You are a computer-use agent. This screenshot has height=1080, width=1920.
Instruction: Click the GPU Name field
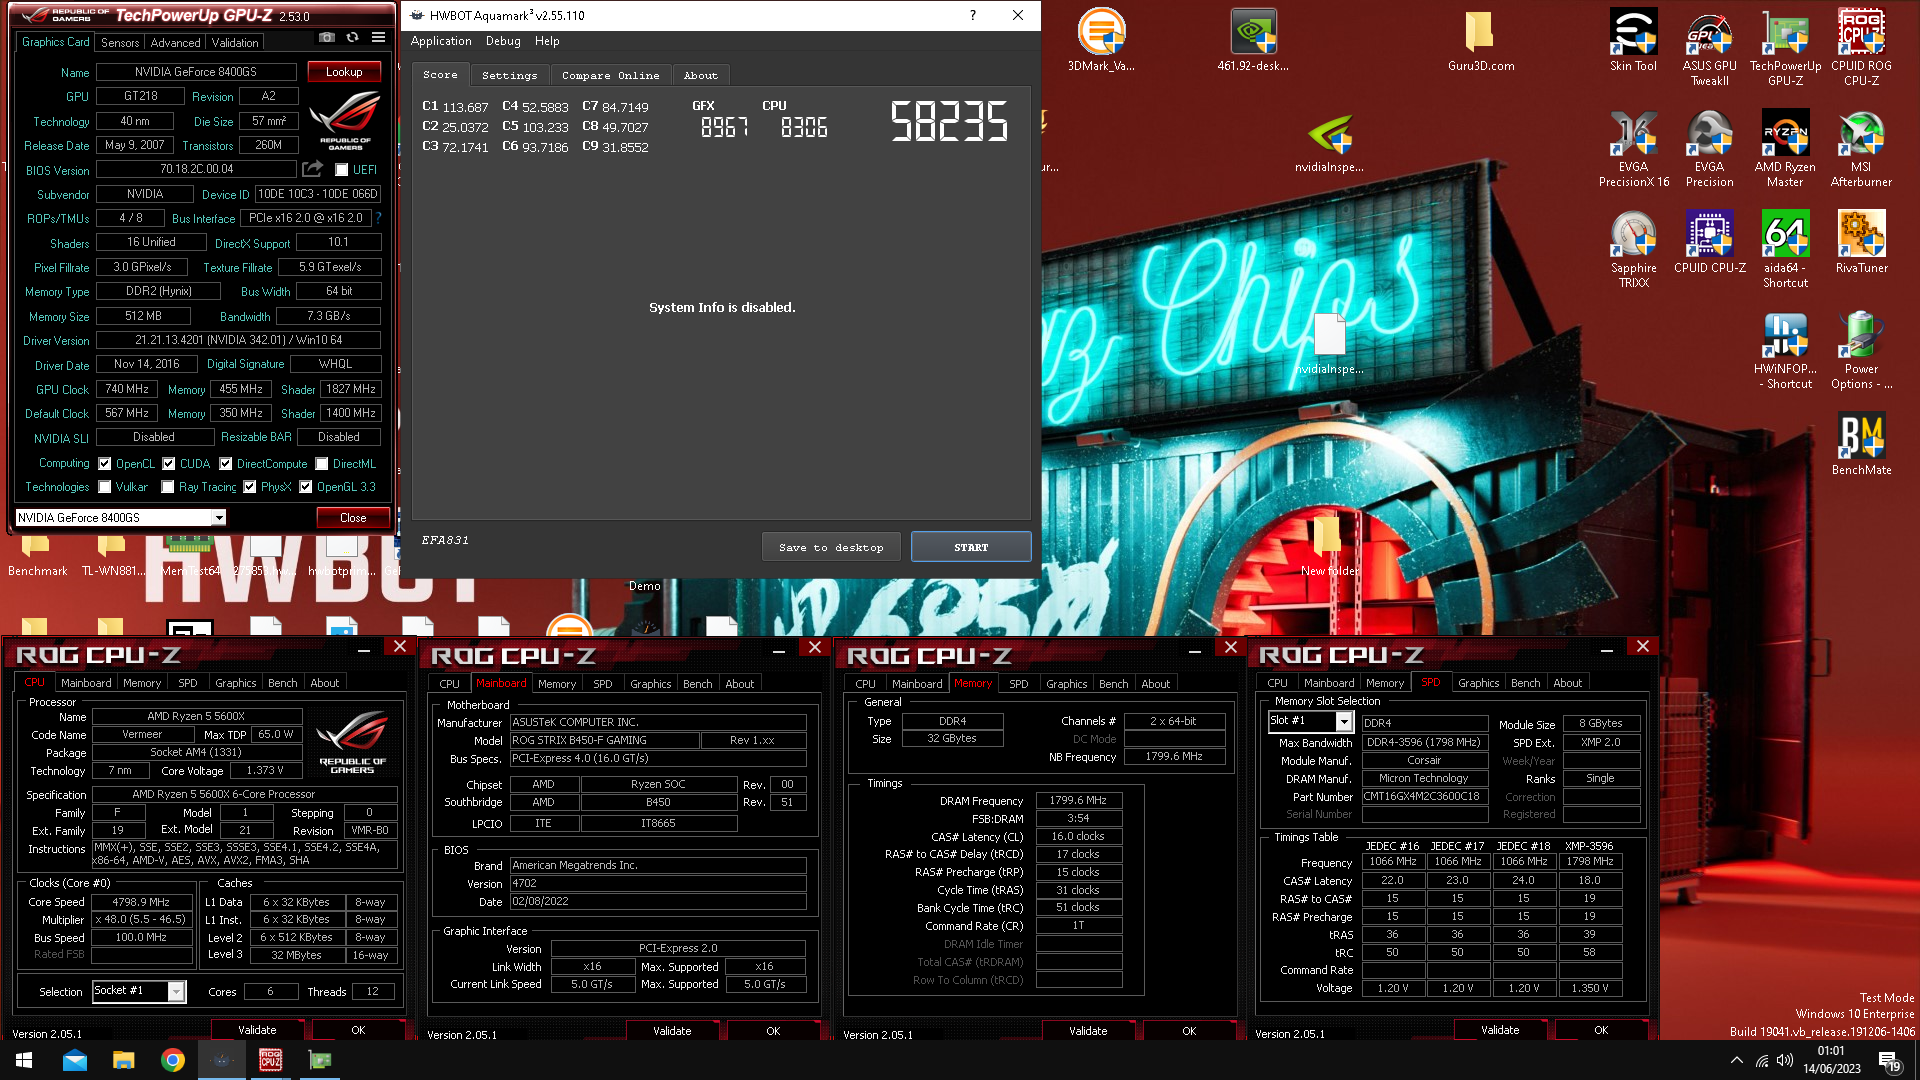[x=196, y=72]
